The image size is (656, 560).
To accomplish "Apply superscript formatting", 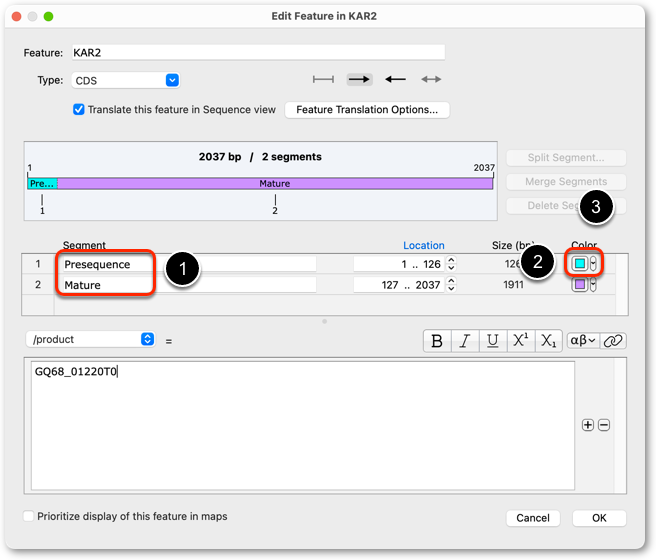I will 520,341.
